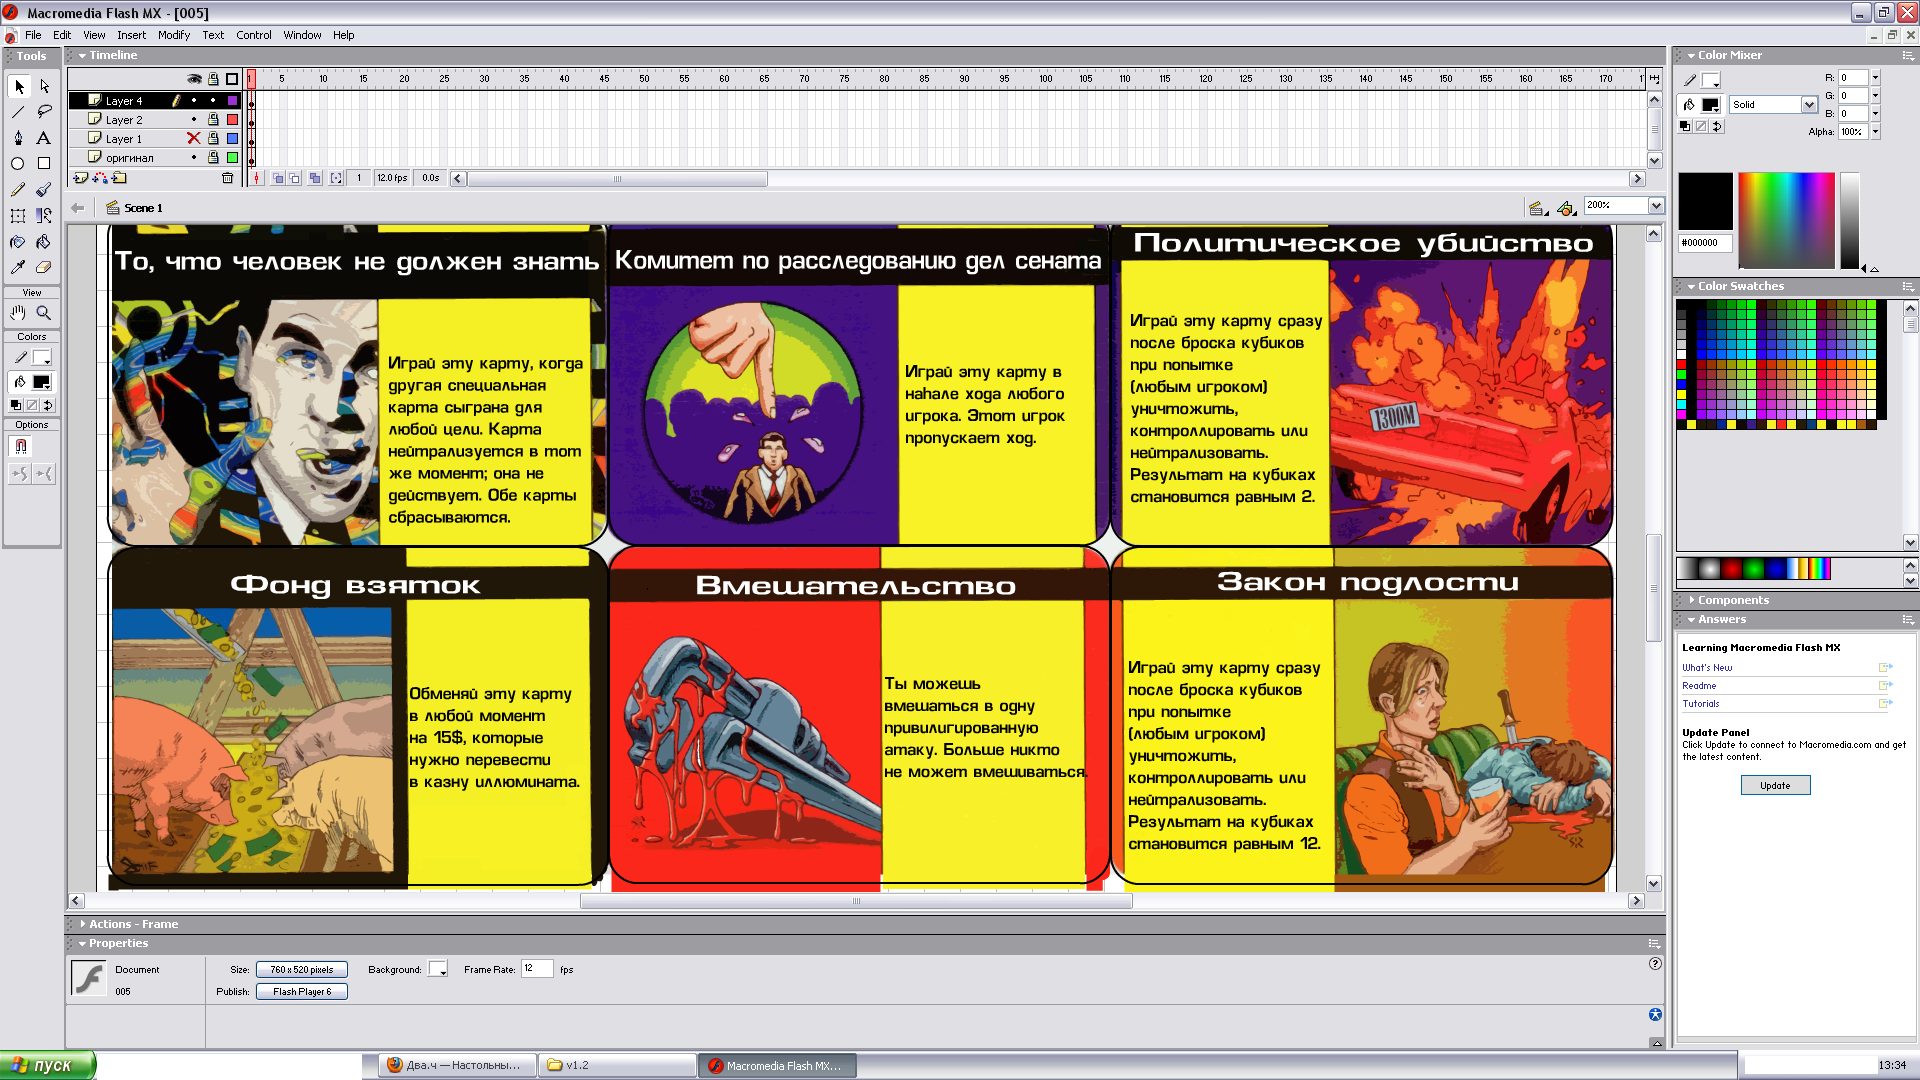This screenshot has width=1920, height=1080.
Task: Click the brightness slider in Color Mixer
Action: tap(1849, 220)
